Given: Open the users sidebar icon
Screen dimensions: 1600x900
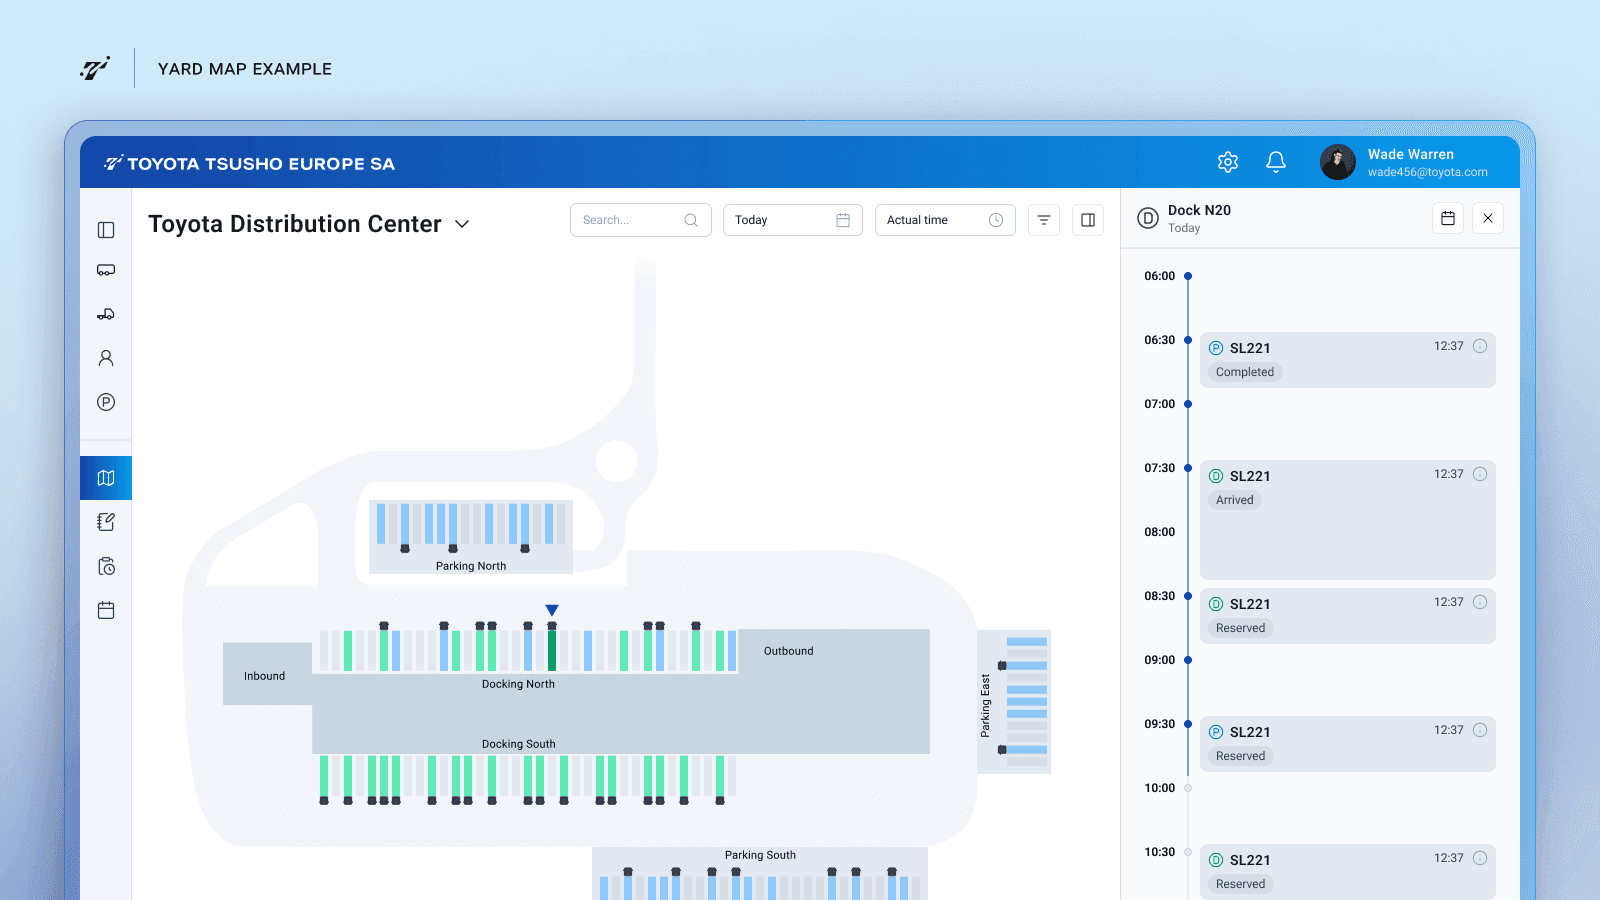Looking at the screenshot, I should coord(106,358).
